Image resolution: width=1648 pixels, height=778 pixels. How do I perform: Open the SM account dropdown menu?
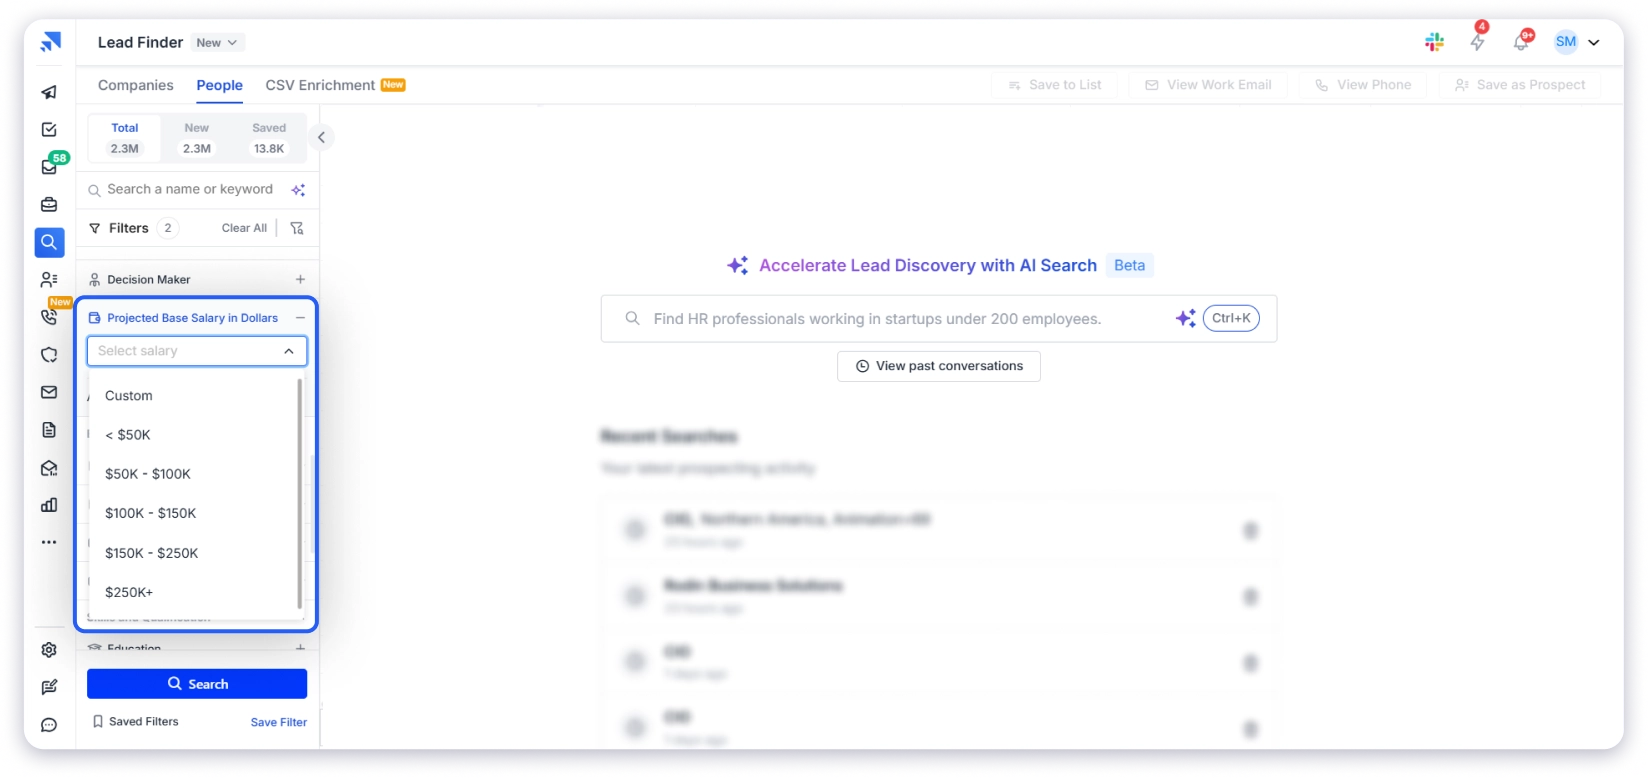point(1593,42)
